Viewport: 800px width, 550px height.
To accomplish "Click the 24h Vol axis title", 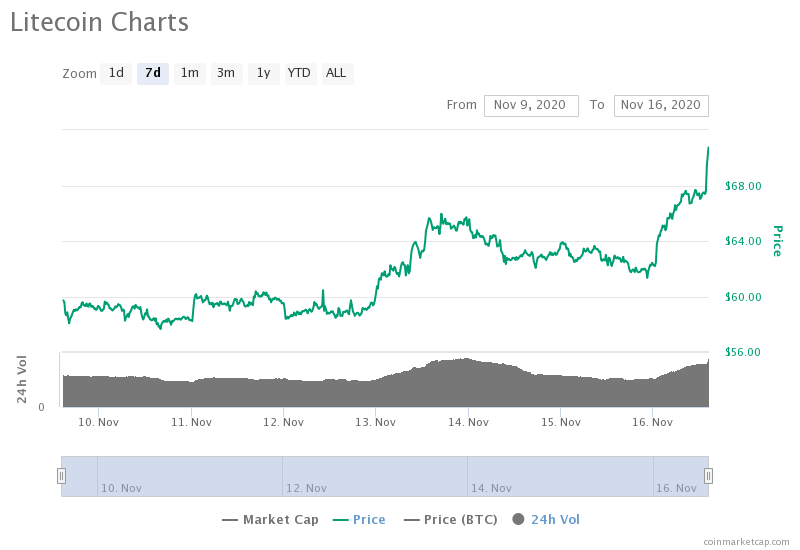I will [x=21, y=380].
